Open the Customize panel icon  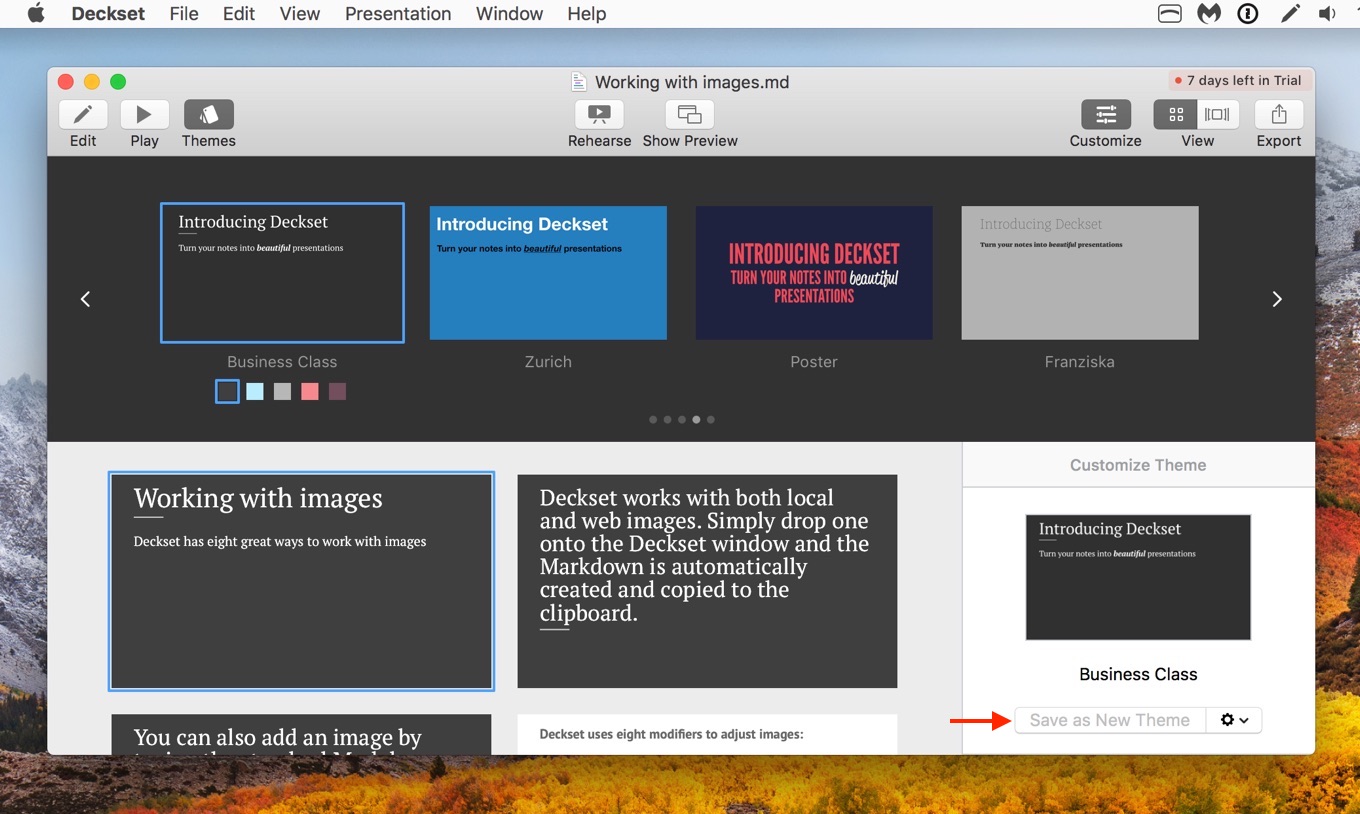click(x=1105, y=114)
